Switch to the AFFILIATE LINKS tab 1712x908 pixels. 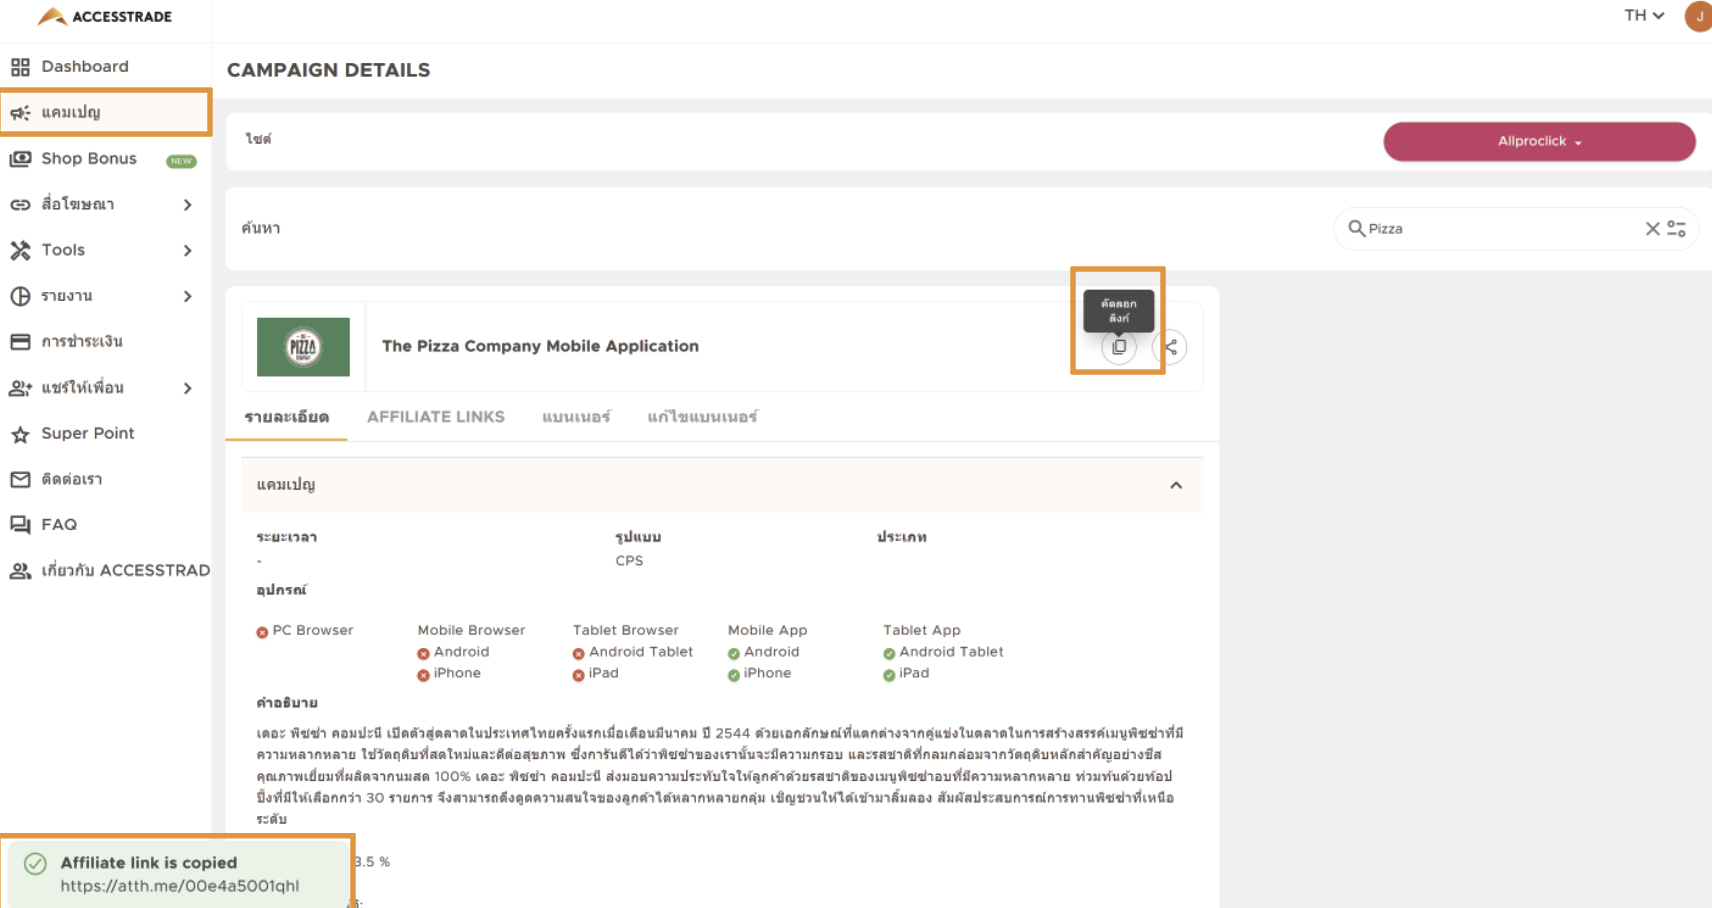(436, 417)
